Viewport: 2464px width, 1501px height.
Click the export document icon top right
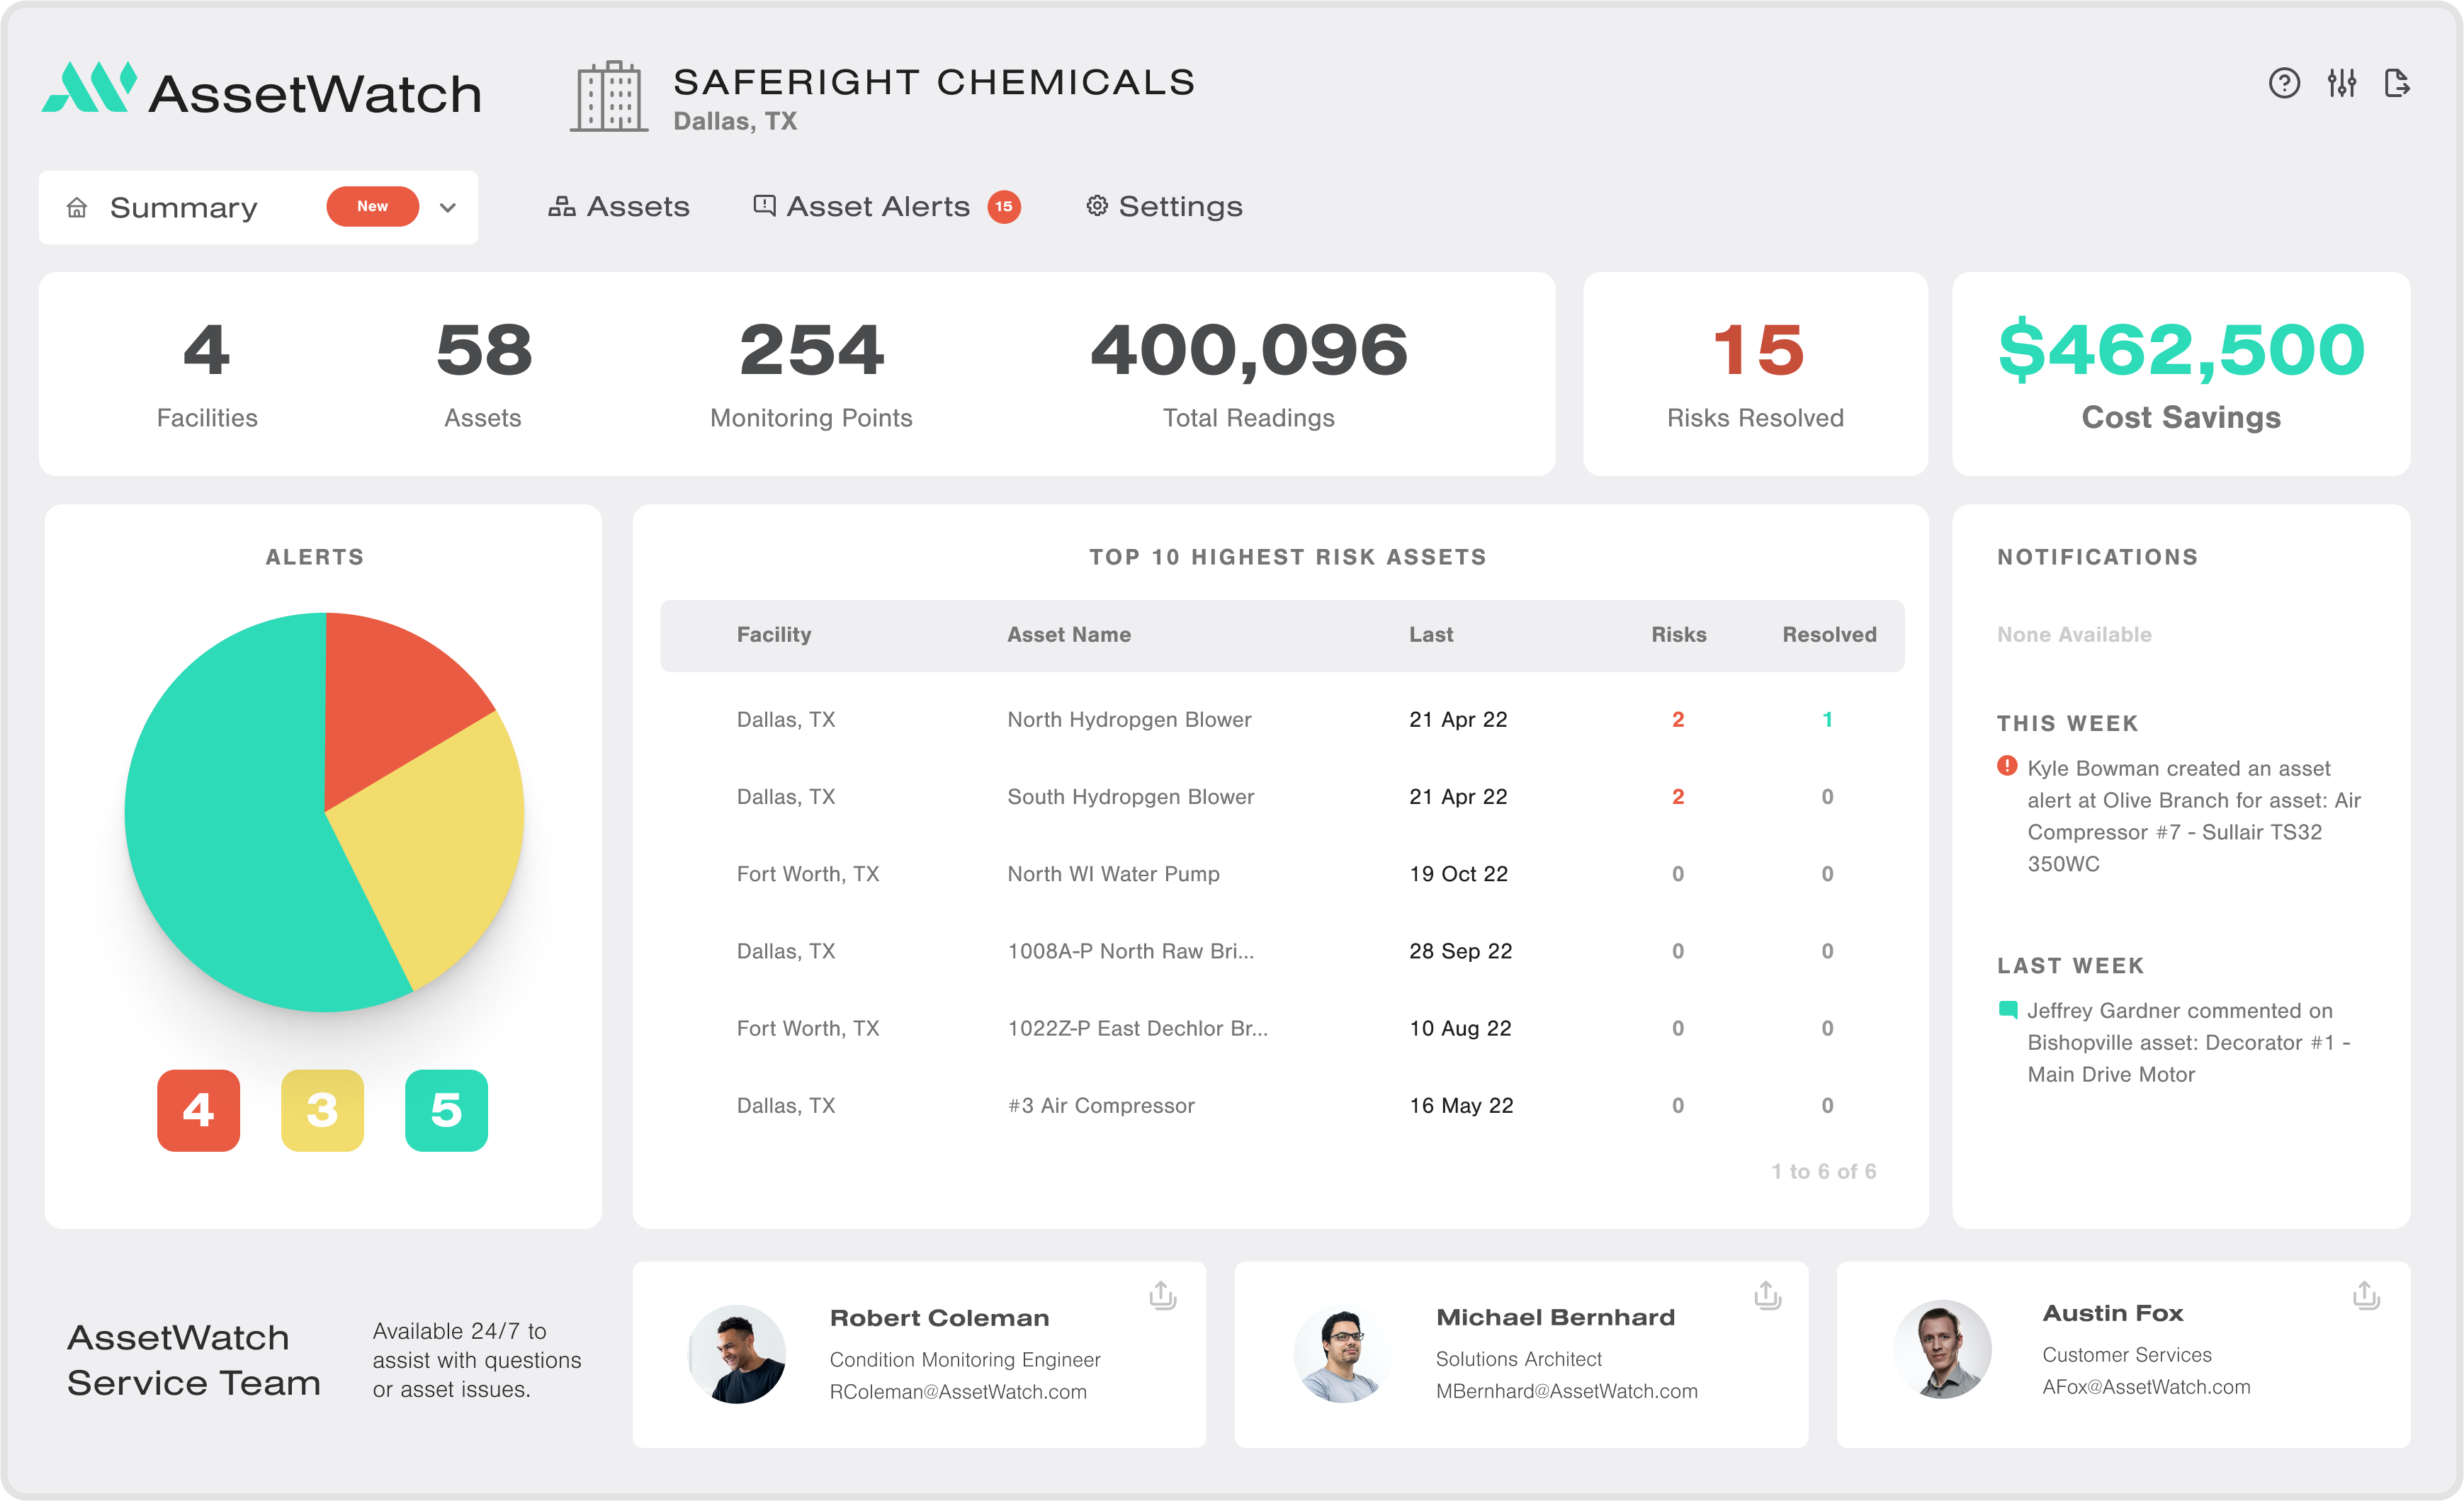pos(2399,85)
